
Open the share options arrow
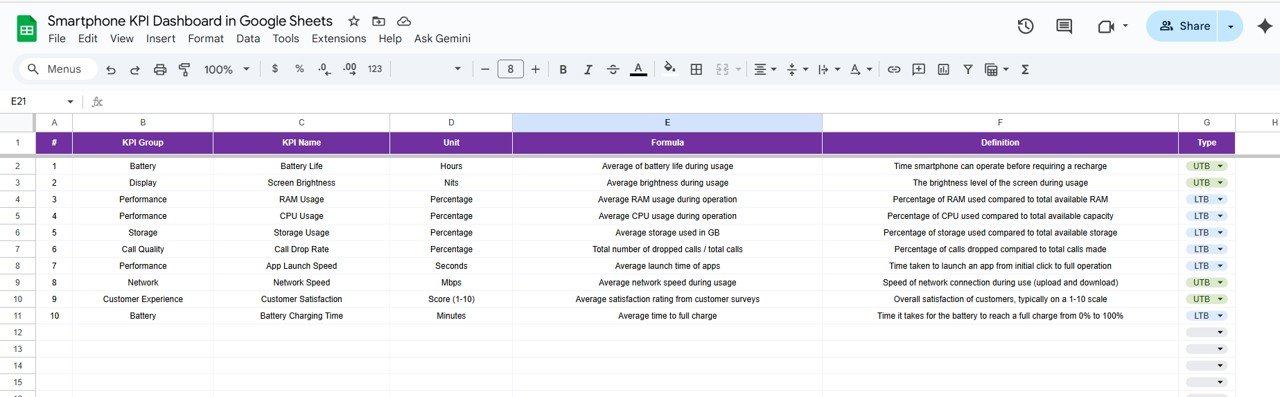[1230, 26]
